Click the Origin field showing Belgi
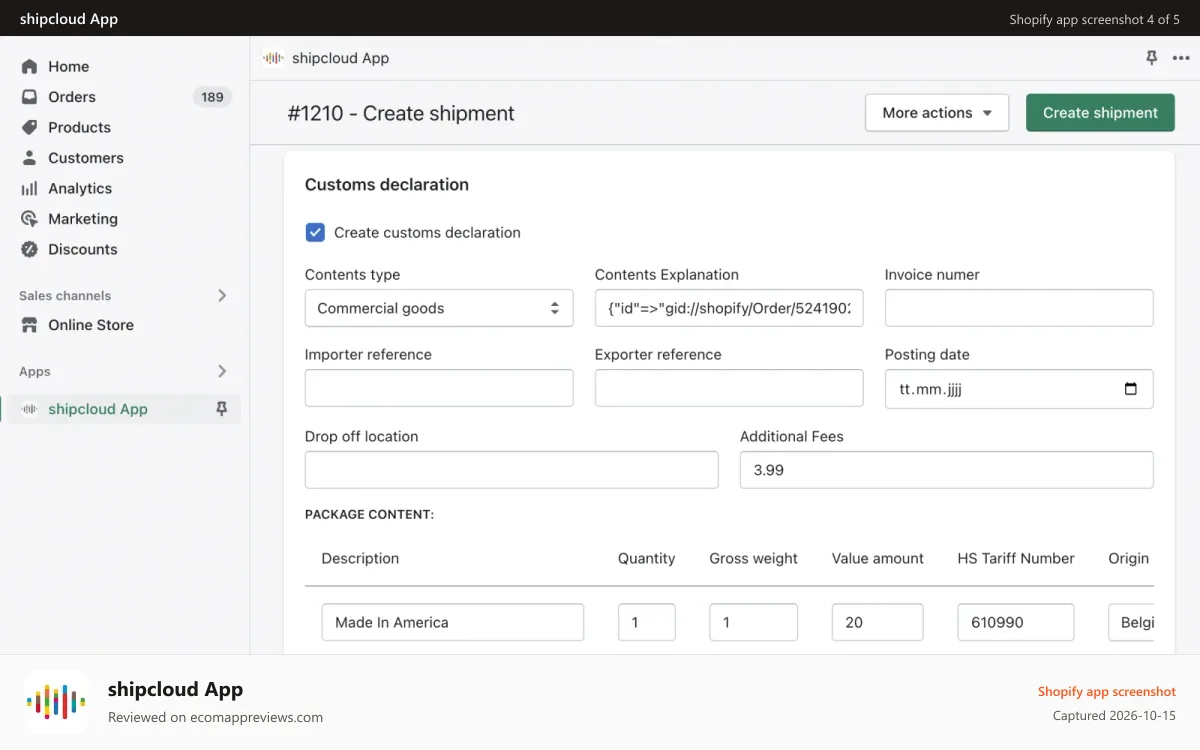This screenshot has width=1200, height=750. pyautogui.click(x=1131, y=622)
